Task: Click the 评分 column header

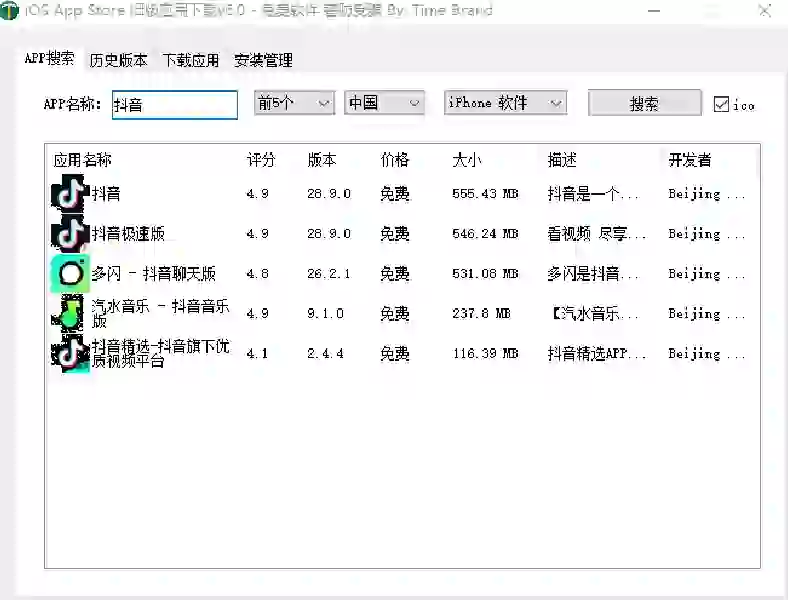Action: point(261,160)
